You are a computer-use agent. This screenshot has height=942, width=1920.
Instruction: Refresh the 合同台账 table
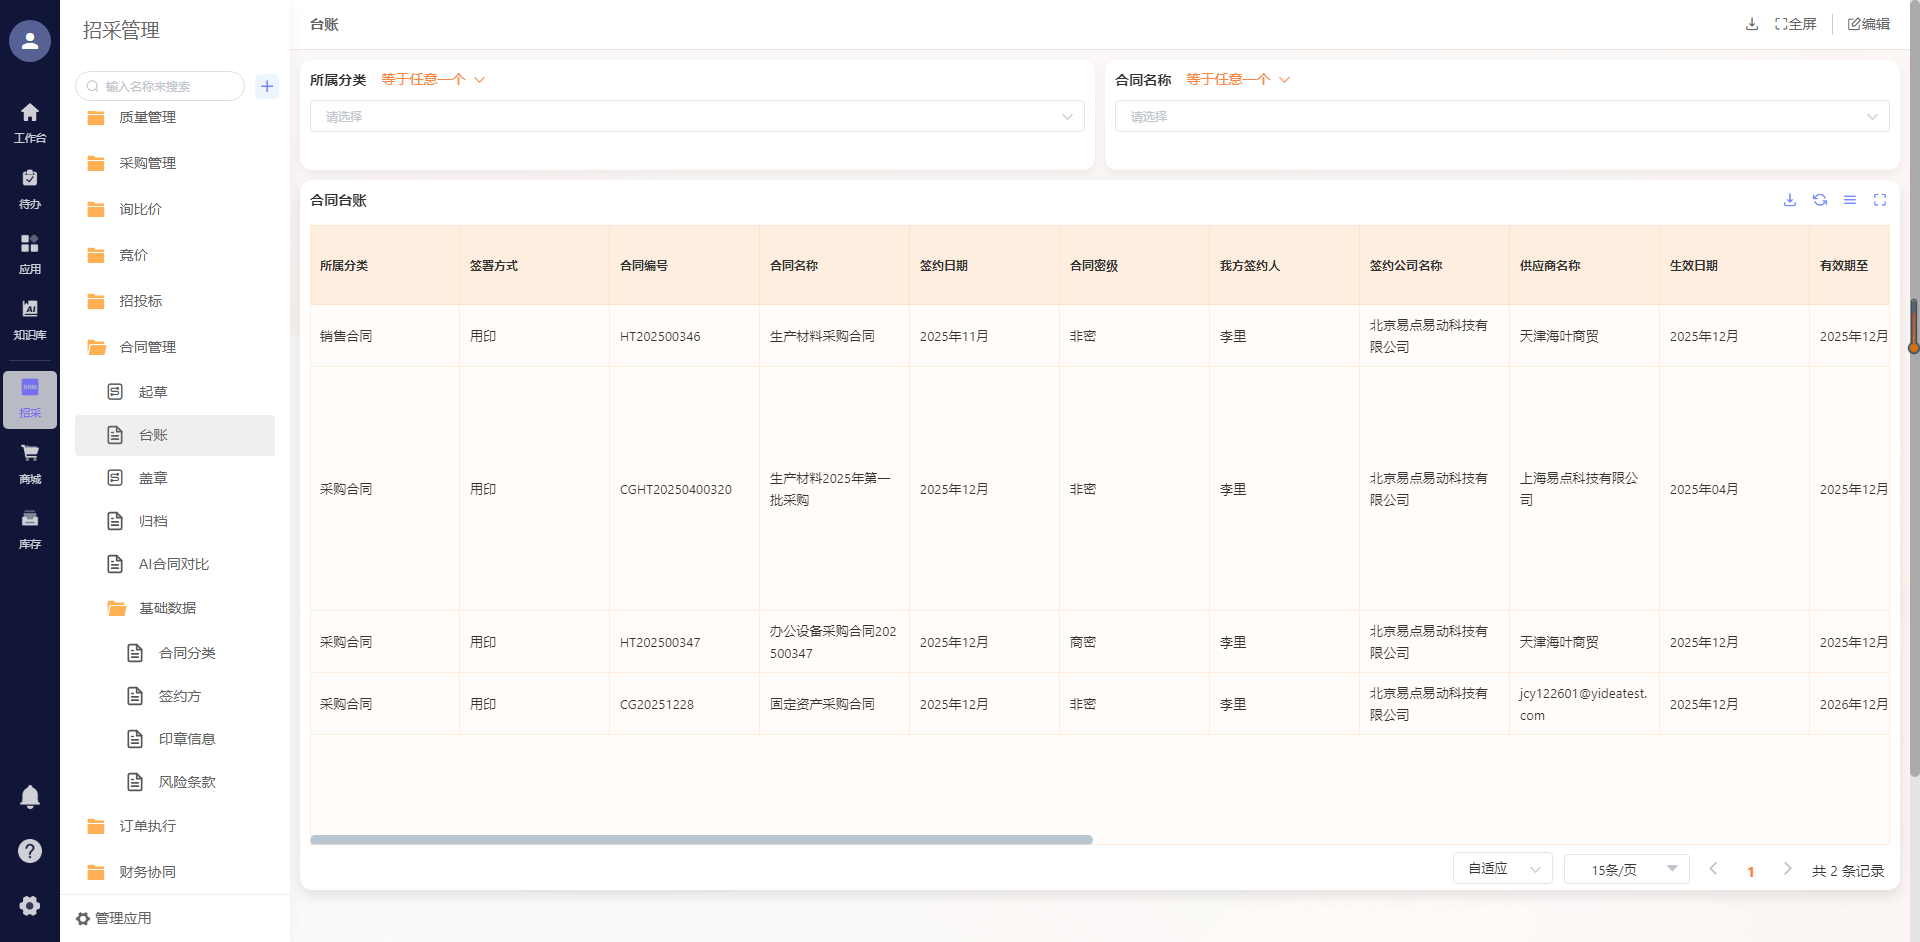(x=1820, y=200)
